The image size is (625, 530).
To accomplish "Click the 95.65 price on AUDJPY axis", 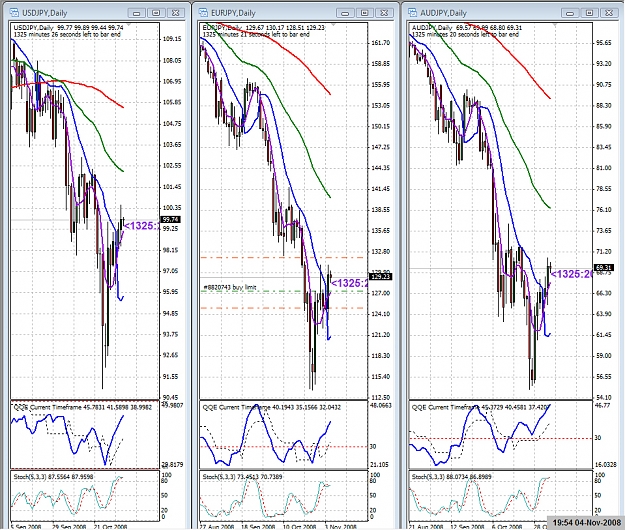I will tap(603, 43).
